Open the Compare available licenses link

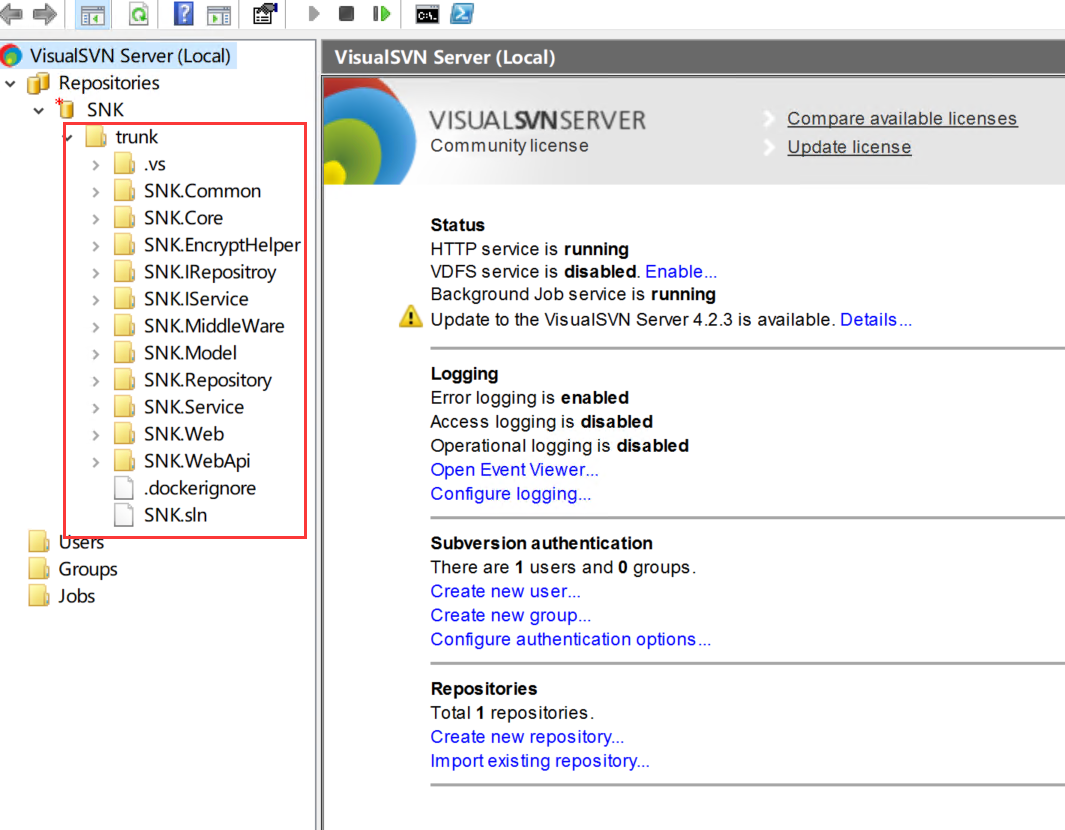click(902, 118)
